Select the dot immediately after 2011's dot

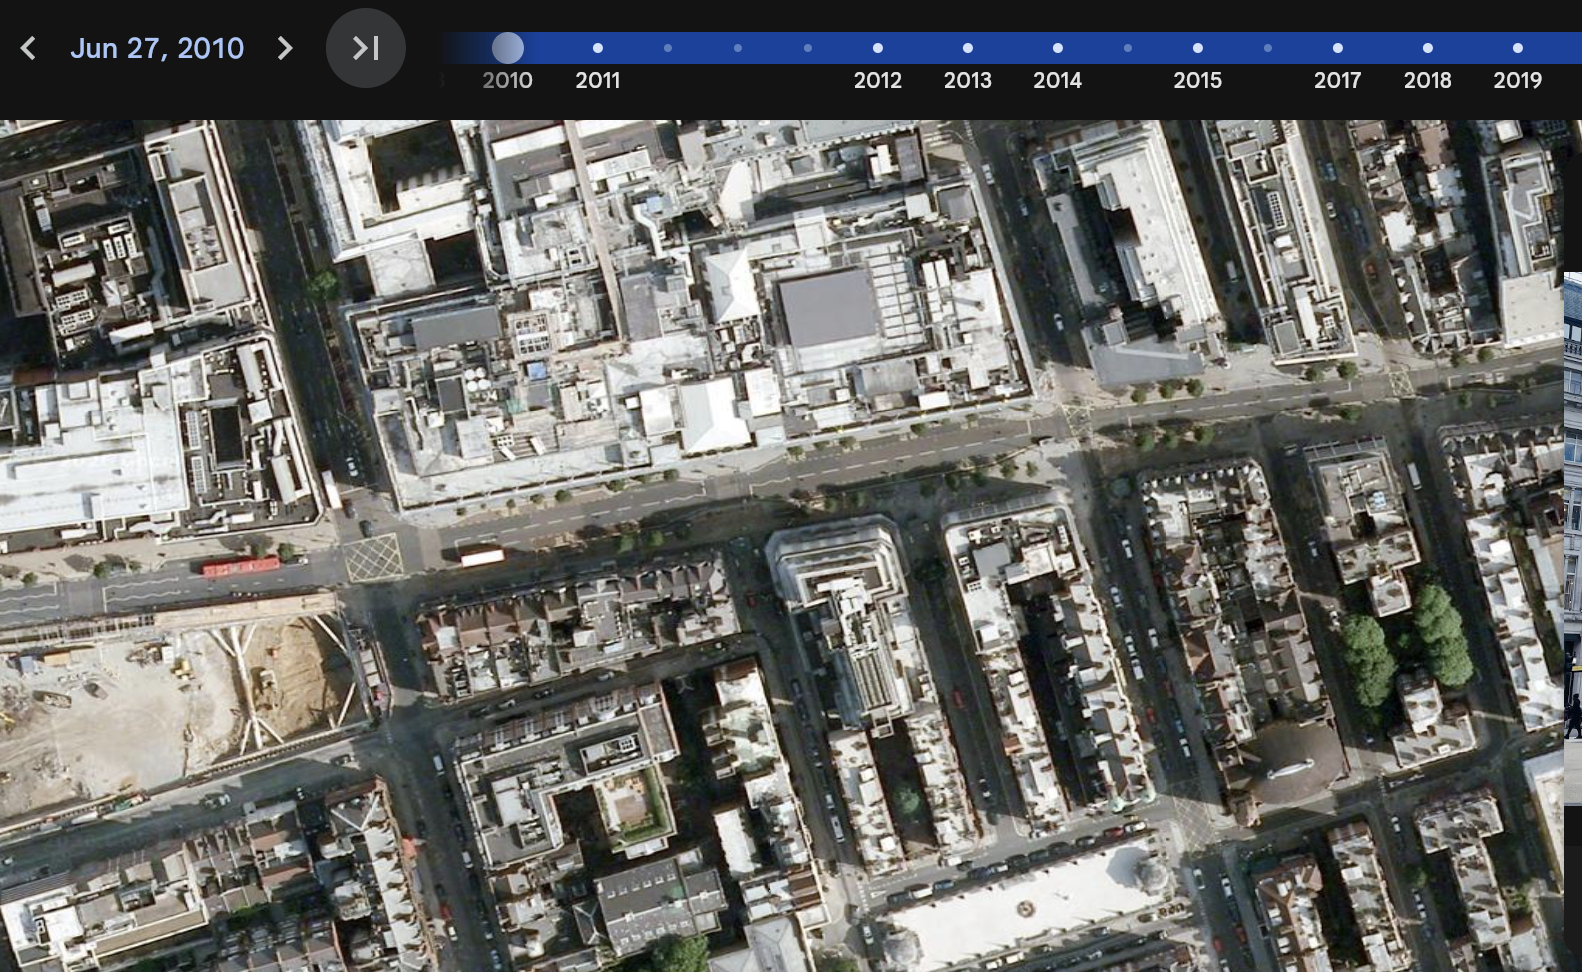pos(668,48)
